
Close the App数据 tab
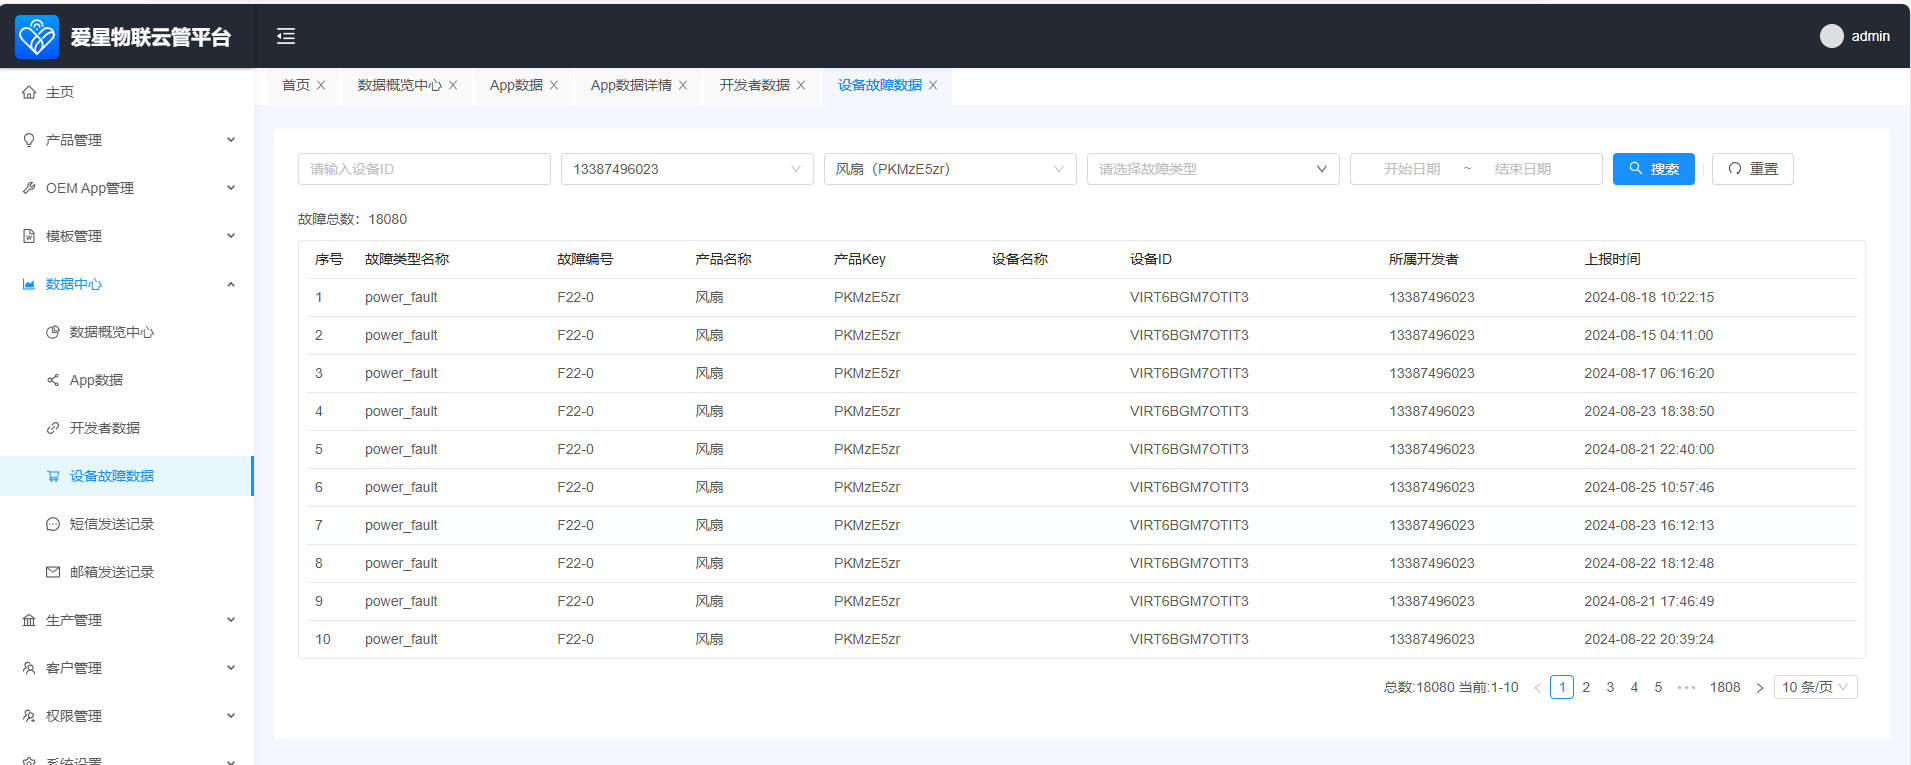click(554, 85)
